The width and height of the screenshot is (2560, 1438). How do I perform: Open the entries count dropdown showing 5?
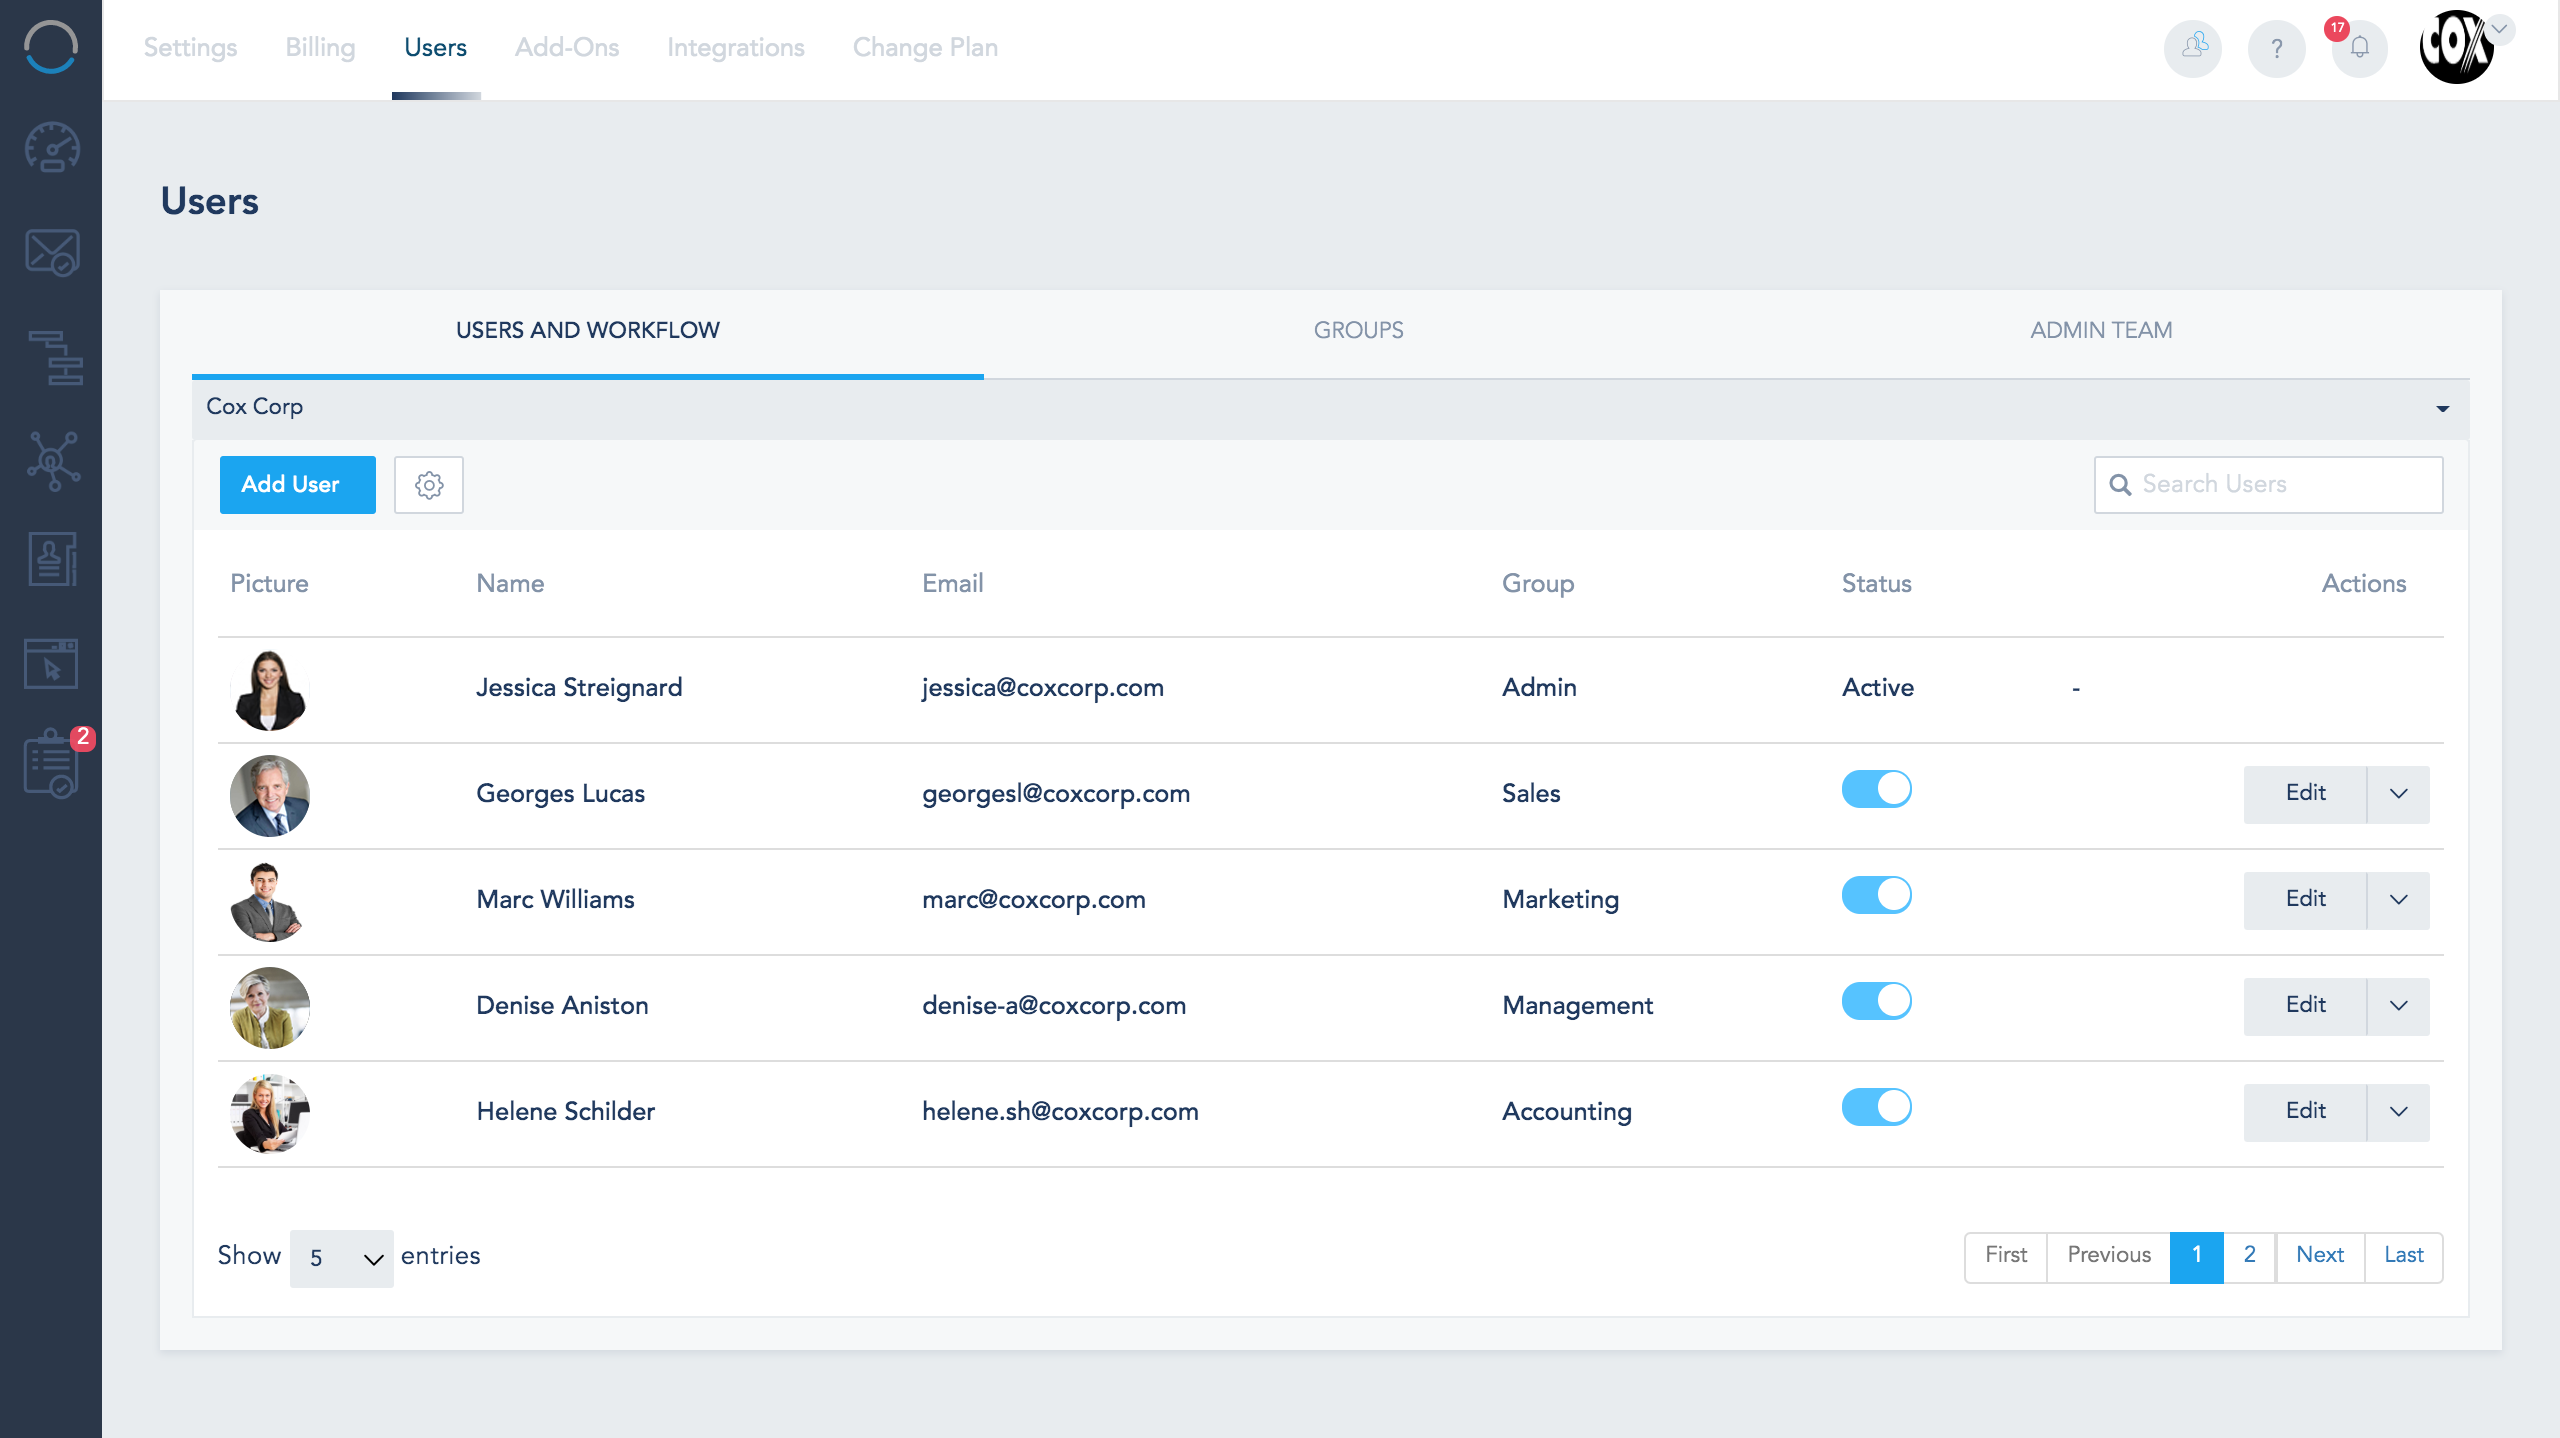(342, 1258)
